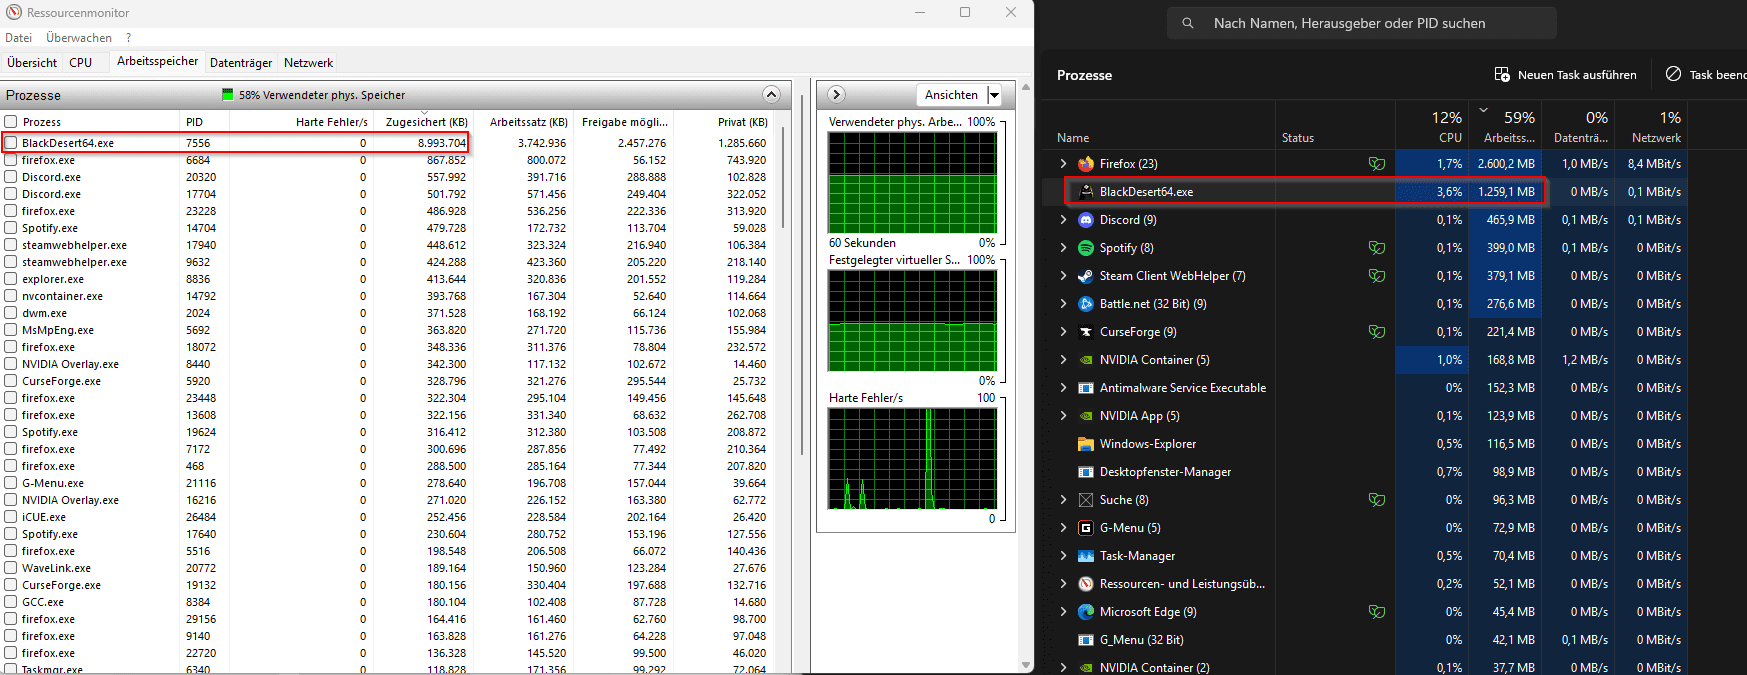Click the CurseForge icon in process list
This screenshot has width=1747, height=675.
(1086, 332)
